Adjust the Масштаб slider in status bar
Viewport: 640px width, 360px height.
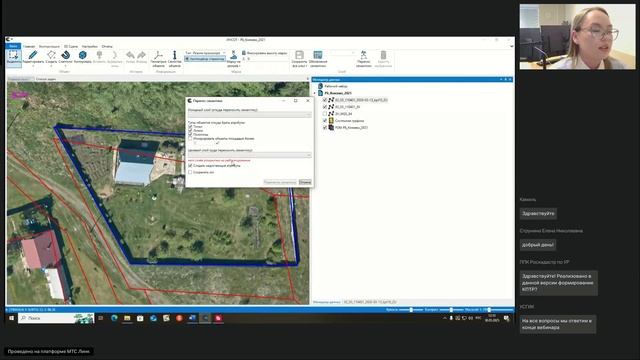coord(489,310)
